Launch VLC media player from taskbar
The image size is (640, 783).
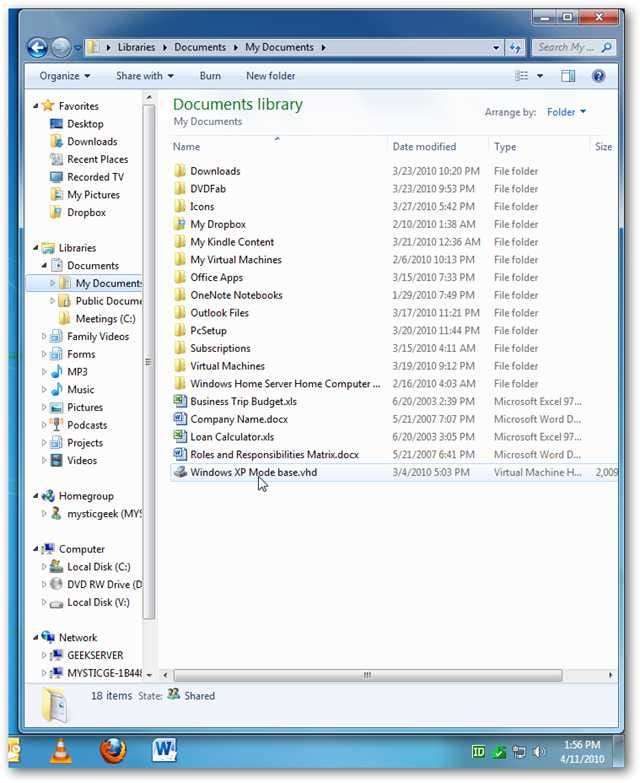(x=61, y=750)
